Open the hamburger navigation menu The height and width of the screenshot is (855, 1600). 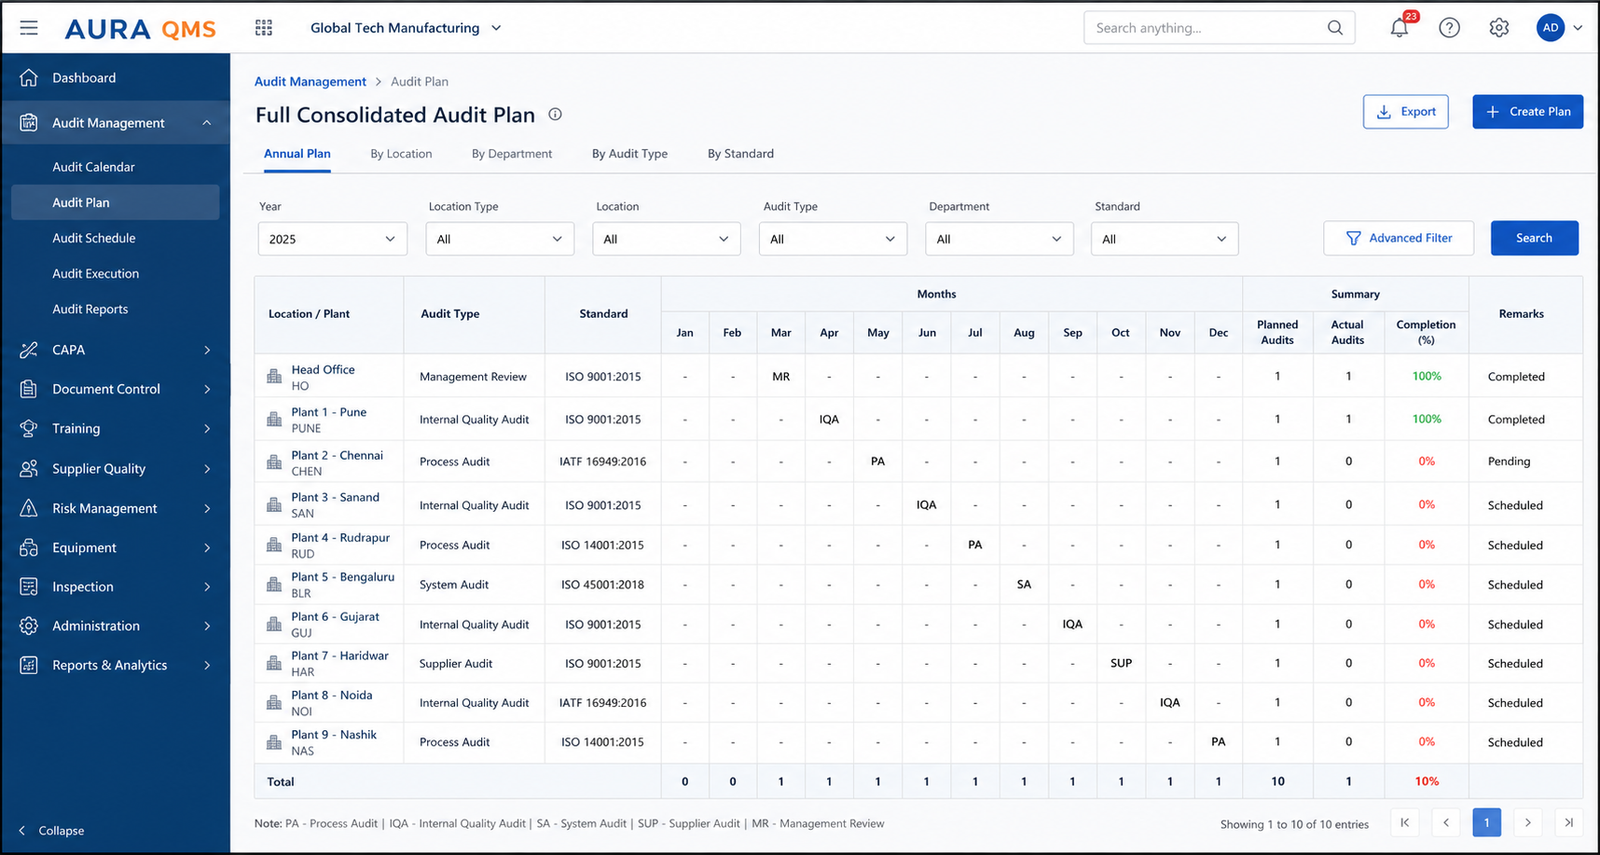click(x=29, y=28)
